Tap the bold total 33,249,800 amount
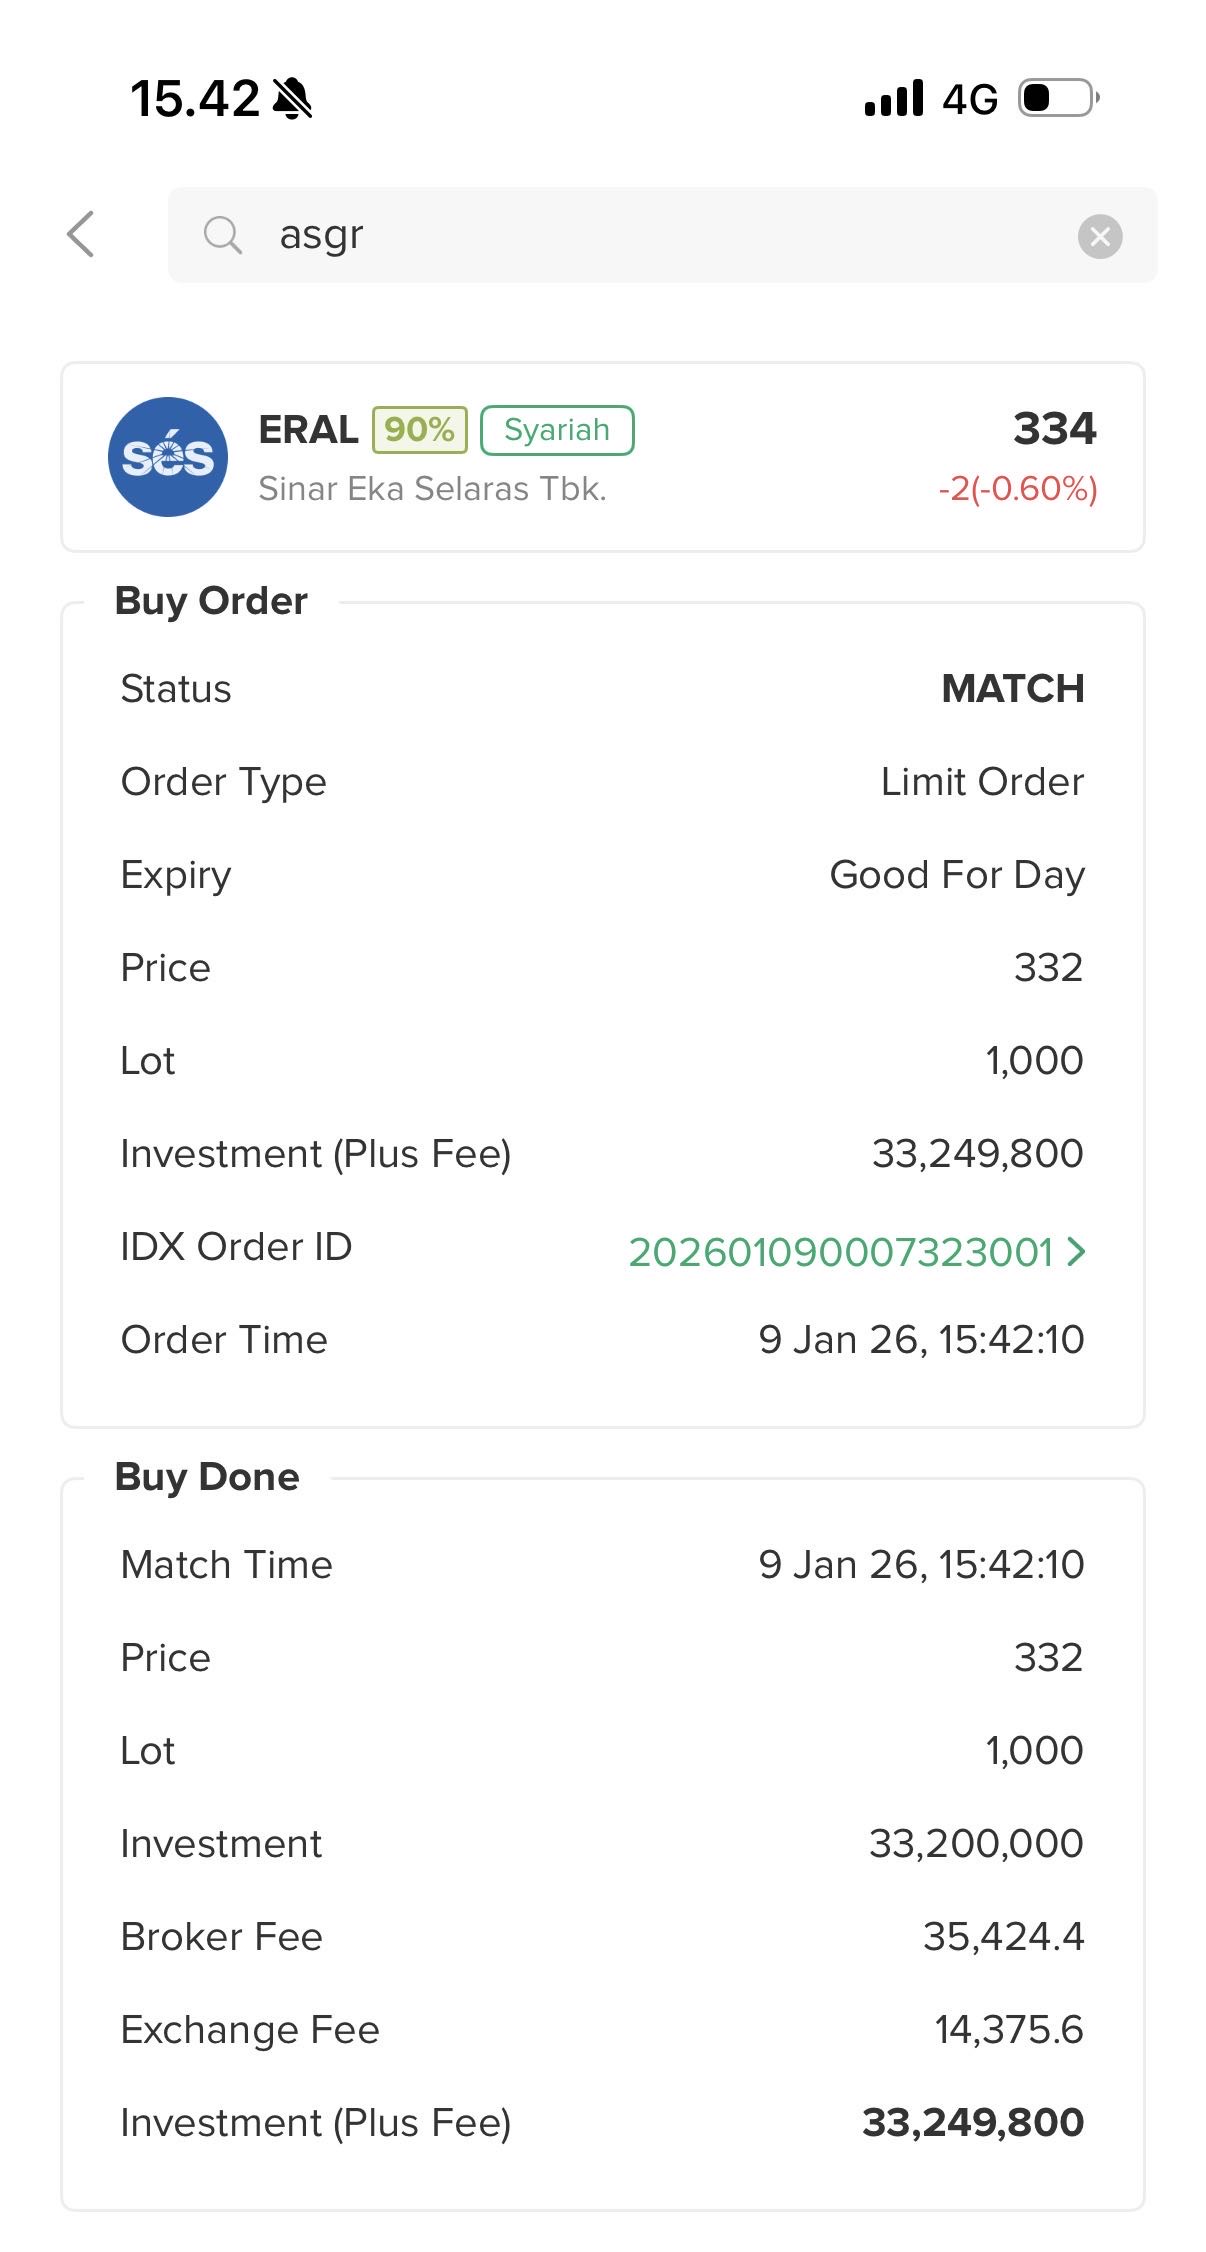 click(x=972, y=2122)
